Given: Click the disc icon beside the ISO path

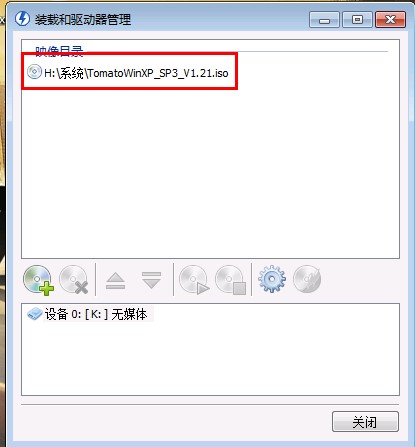Looking at the screenshot, I should pos(34,72).
